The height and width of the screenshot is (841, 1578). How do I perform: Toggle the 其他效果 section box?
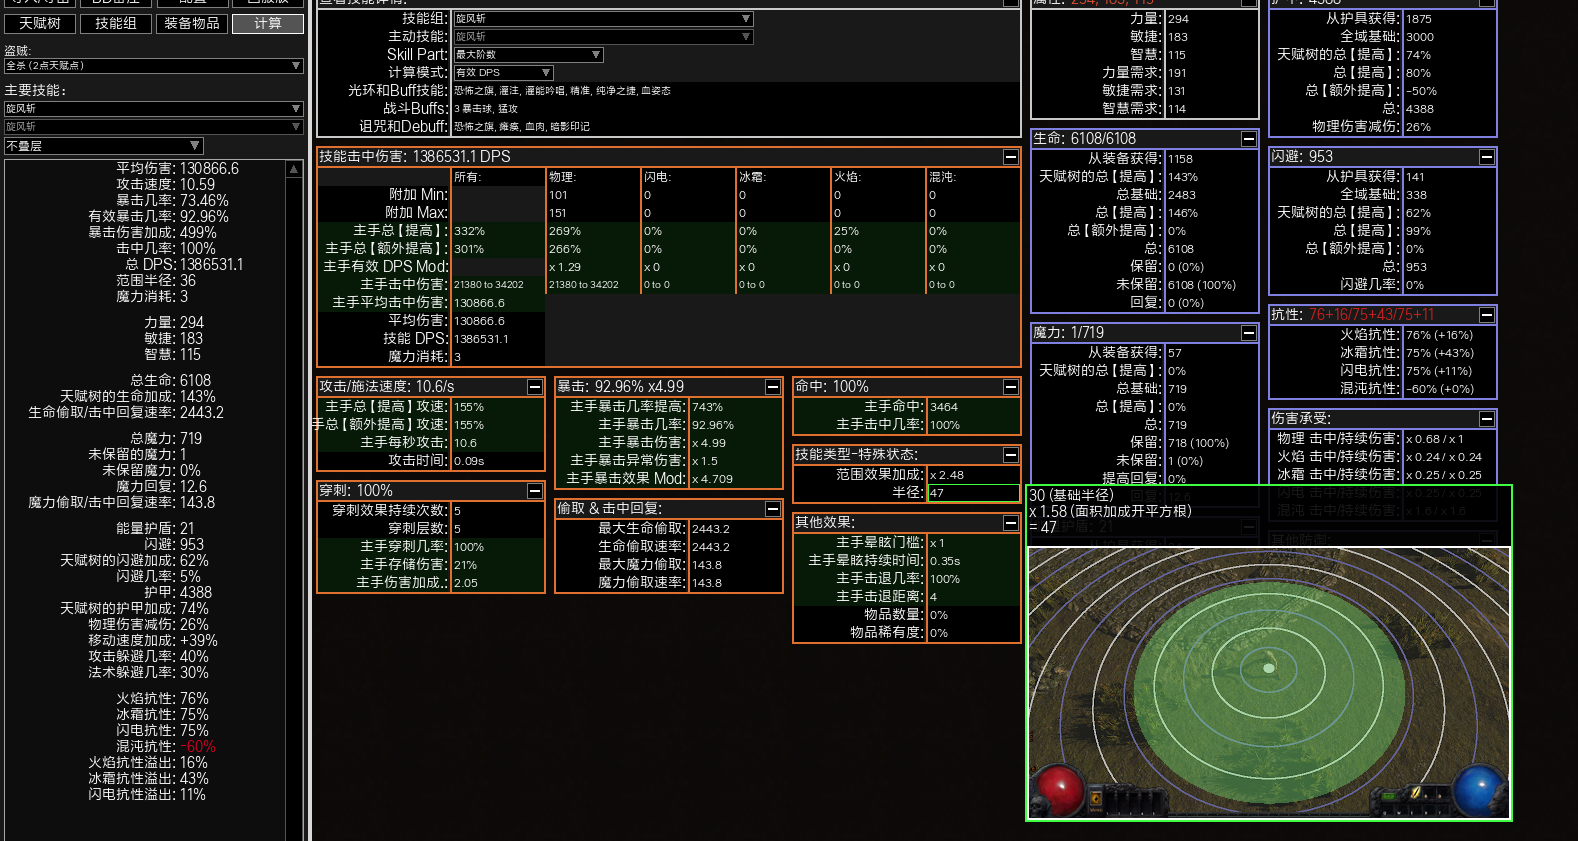1010,523
